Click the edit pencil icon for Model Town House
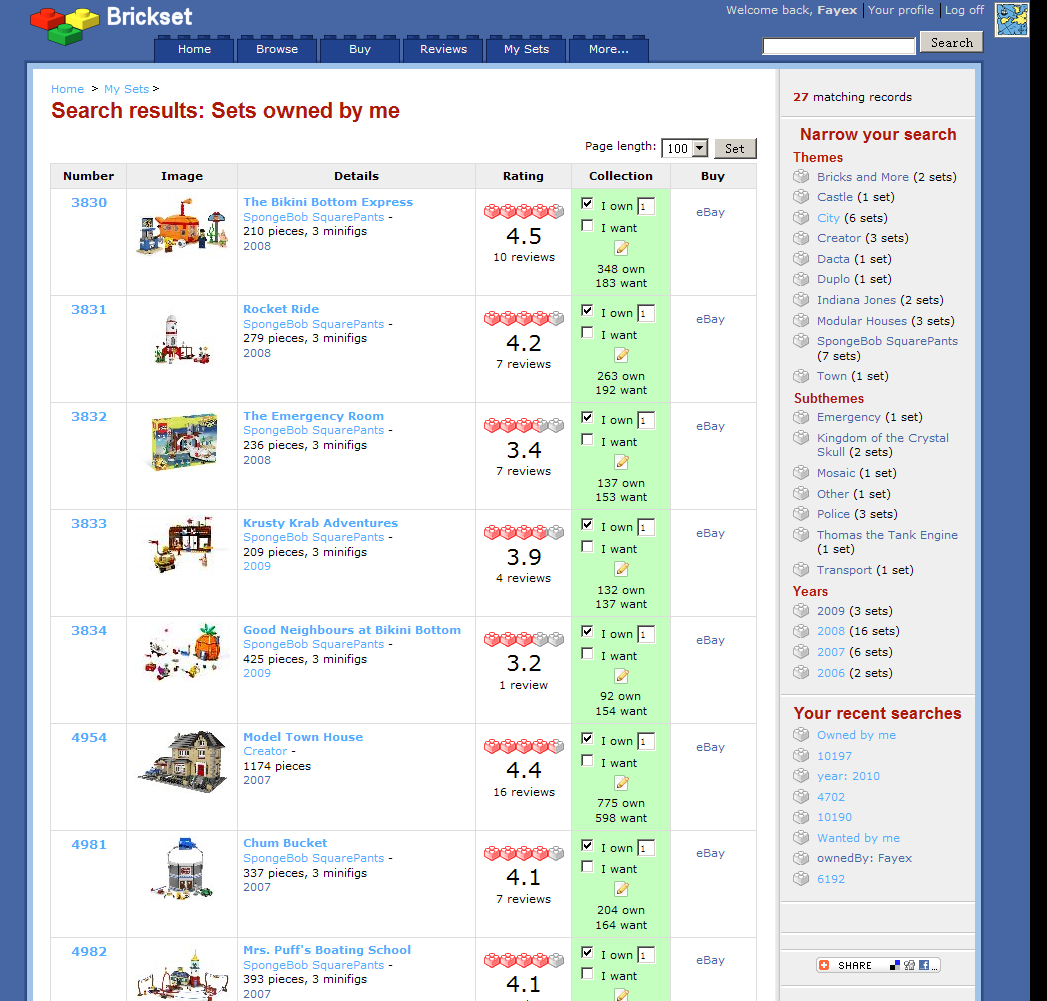This screenshot has width=1047, height=1001. [622, 783]
